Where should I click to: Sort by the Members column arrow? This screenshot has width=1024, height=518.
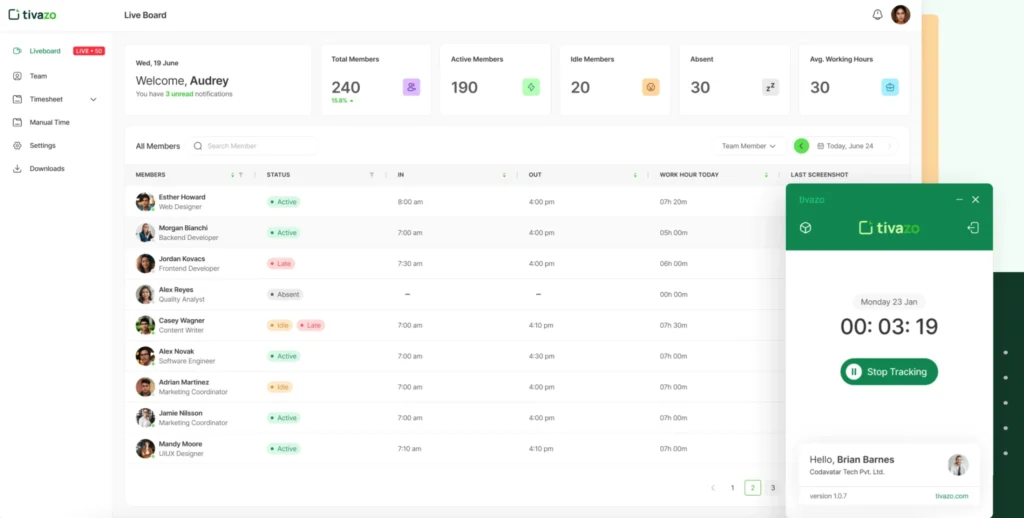pyautogui.click(x=232, y=175)
